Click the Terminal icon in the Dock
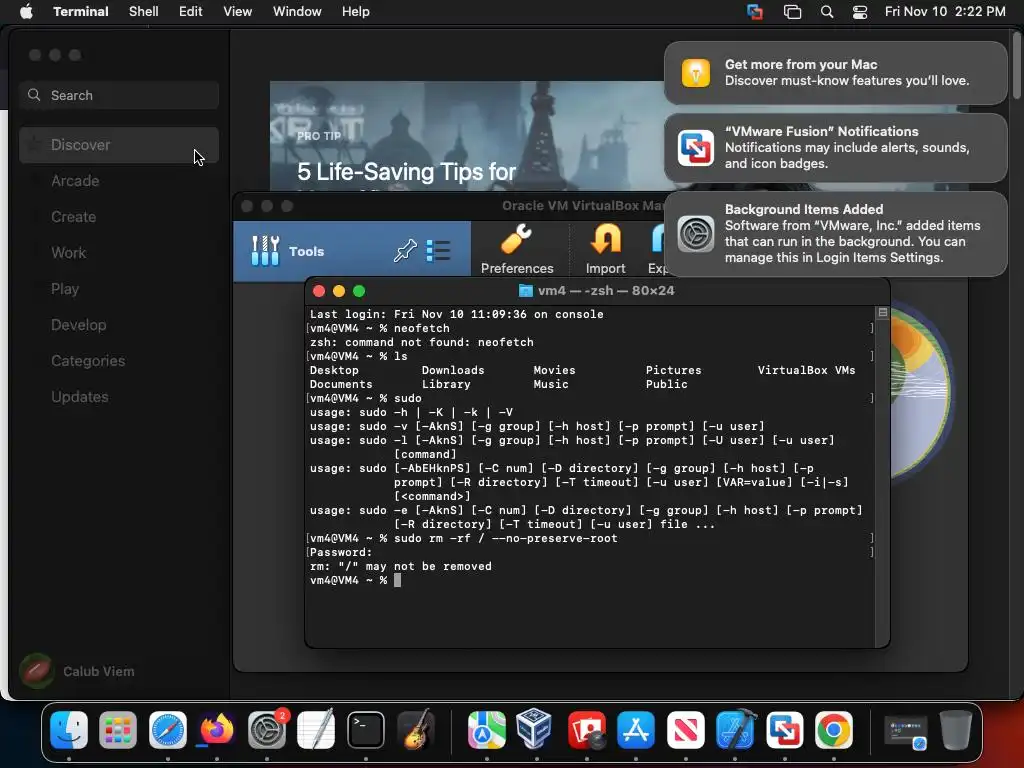Image resolution: width=1024 pixels, height=768 pixels. click(x=365, y=729)
